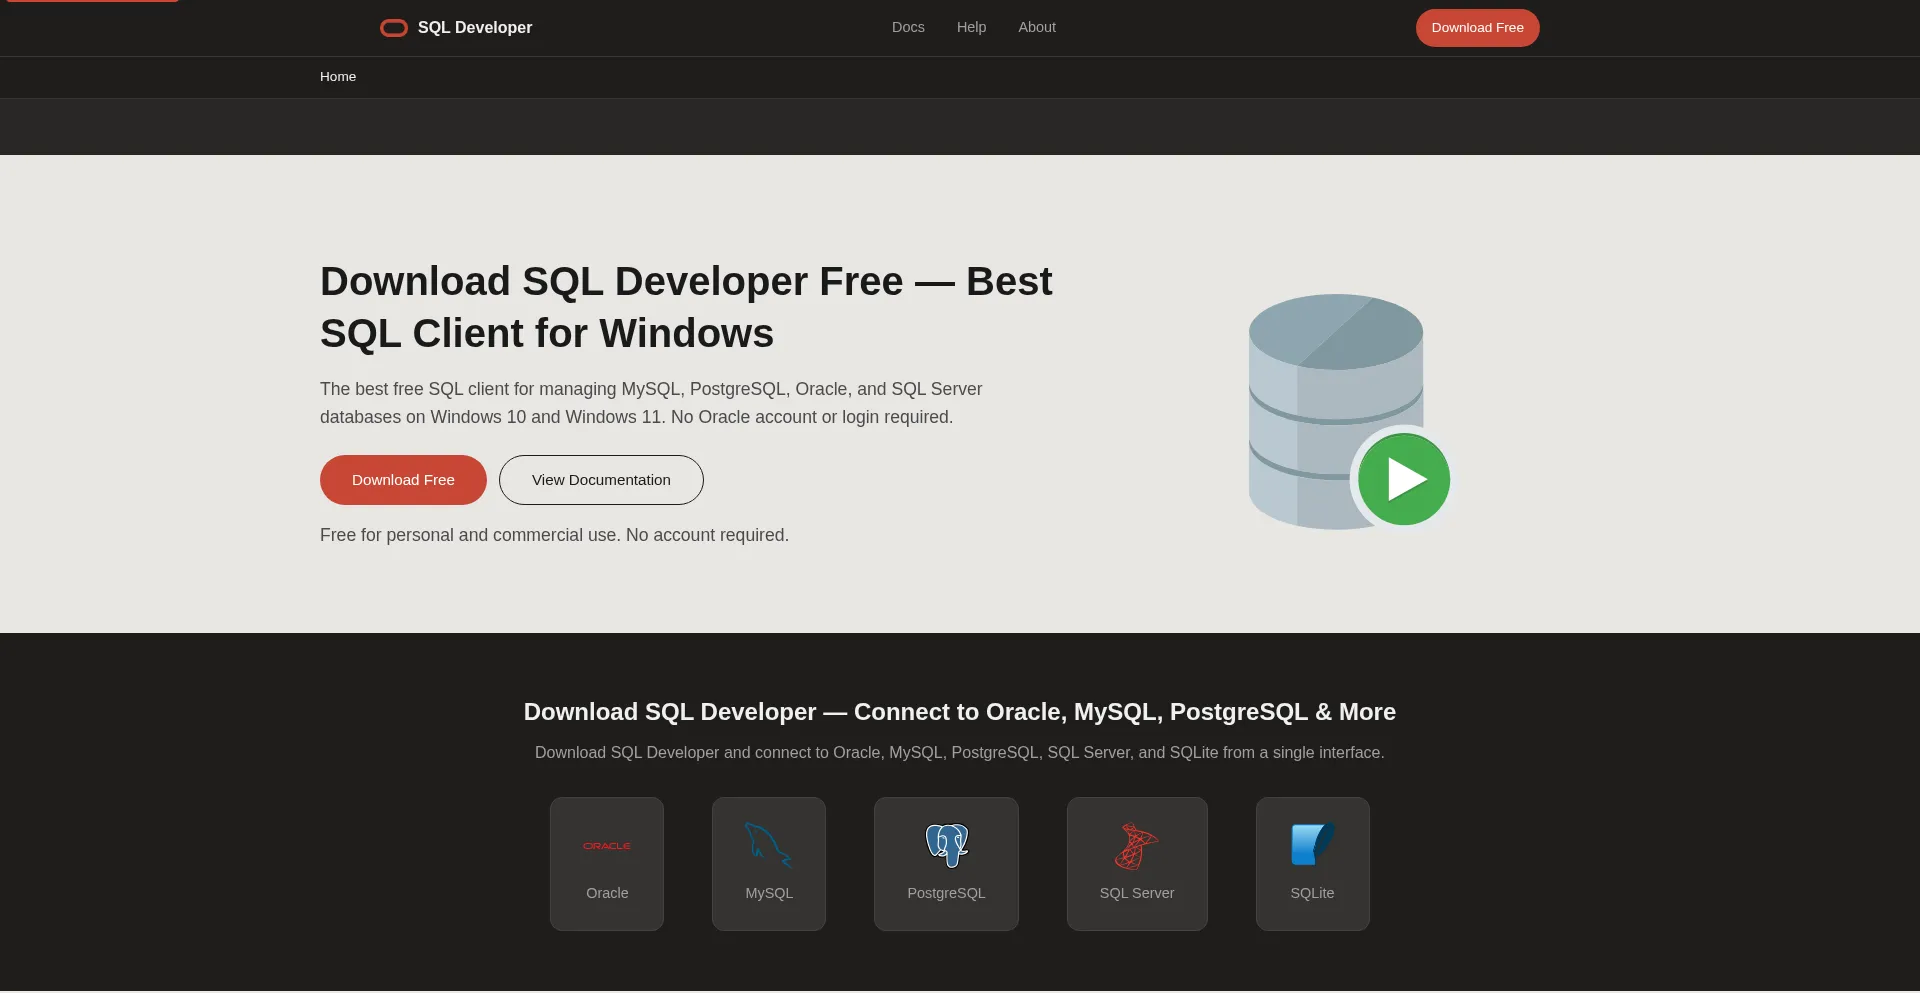Click the Oracle card label
Viewport: 1920px width, 993px height.
607,893
